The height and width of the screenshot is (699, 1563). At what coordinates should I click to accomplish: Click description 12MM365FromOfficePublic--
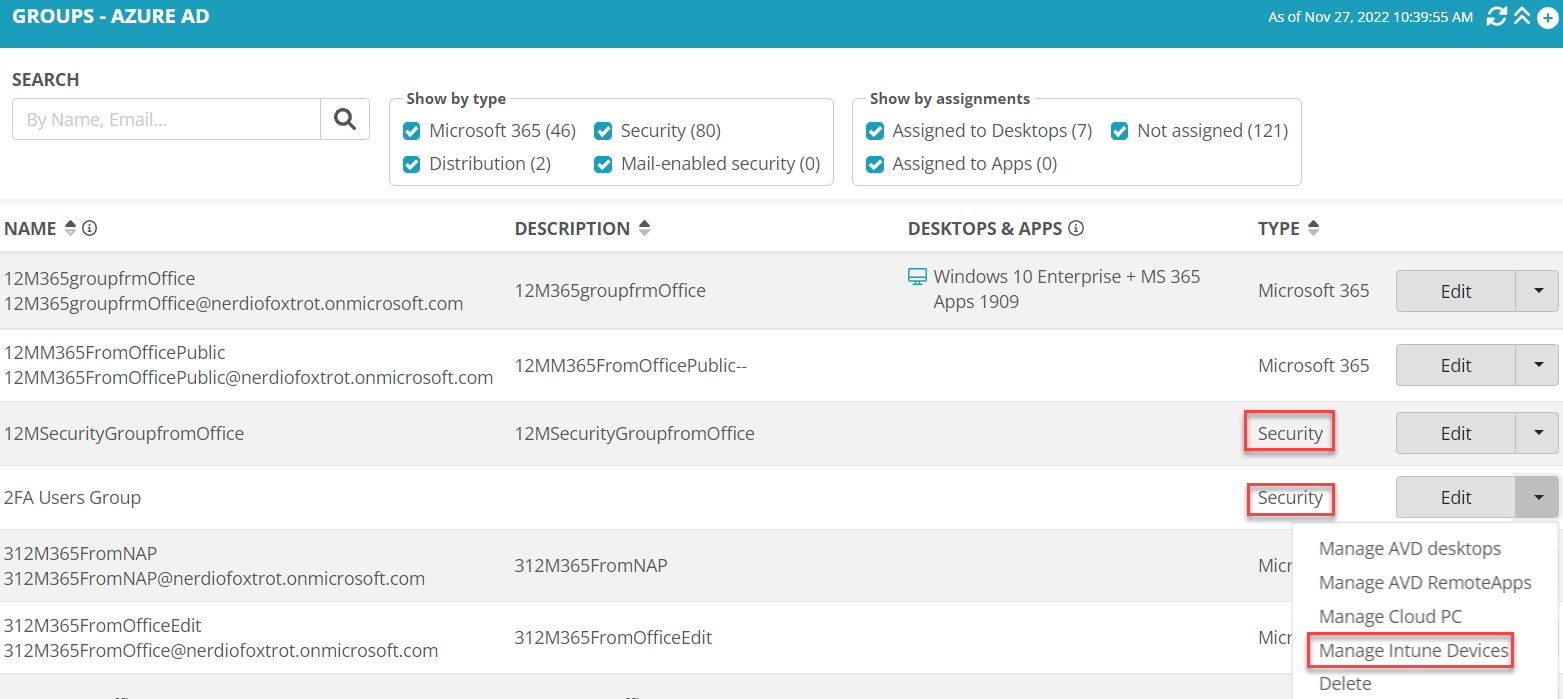[x=631, y=365]
